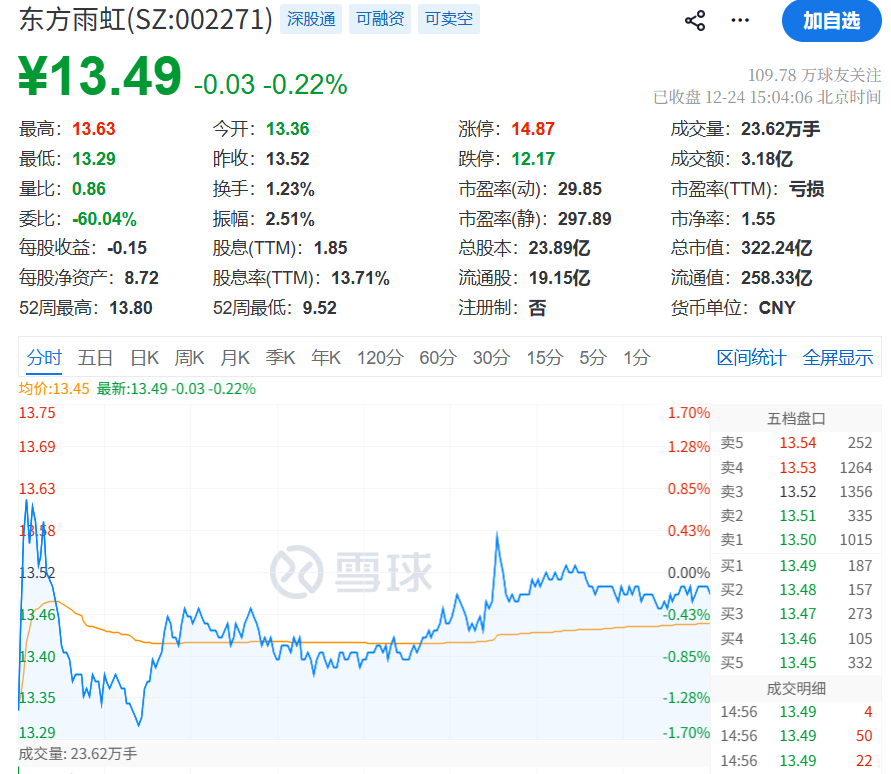
Task: Select the 年K chart tab
Action: point(326,358)
